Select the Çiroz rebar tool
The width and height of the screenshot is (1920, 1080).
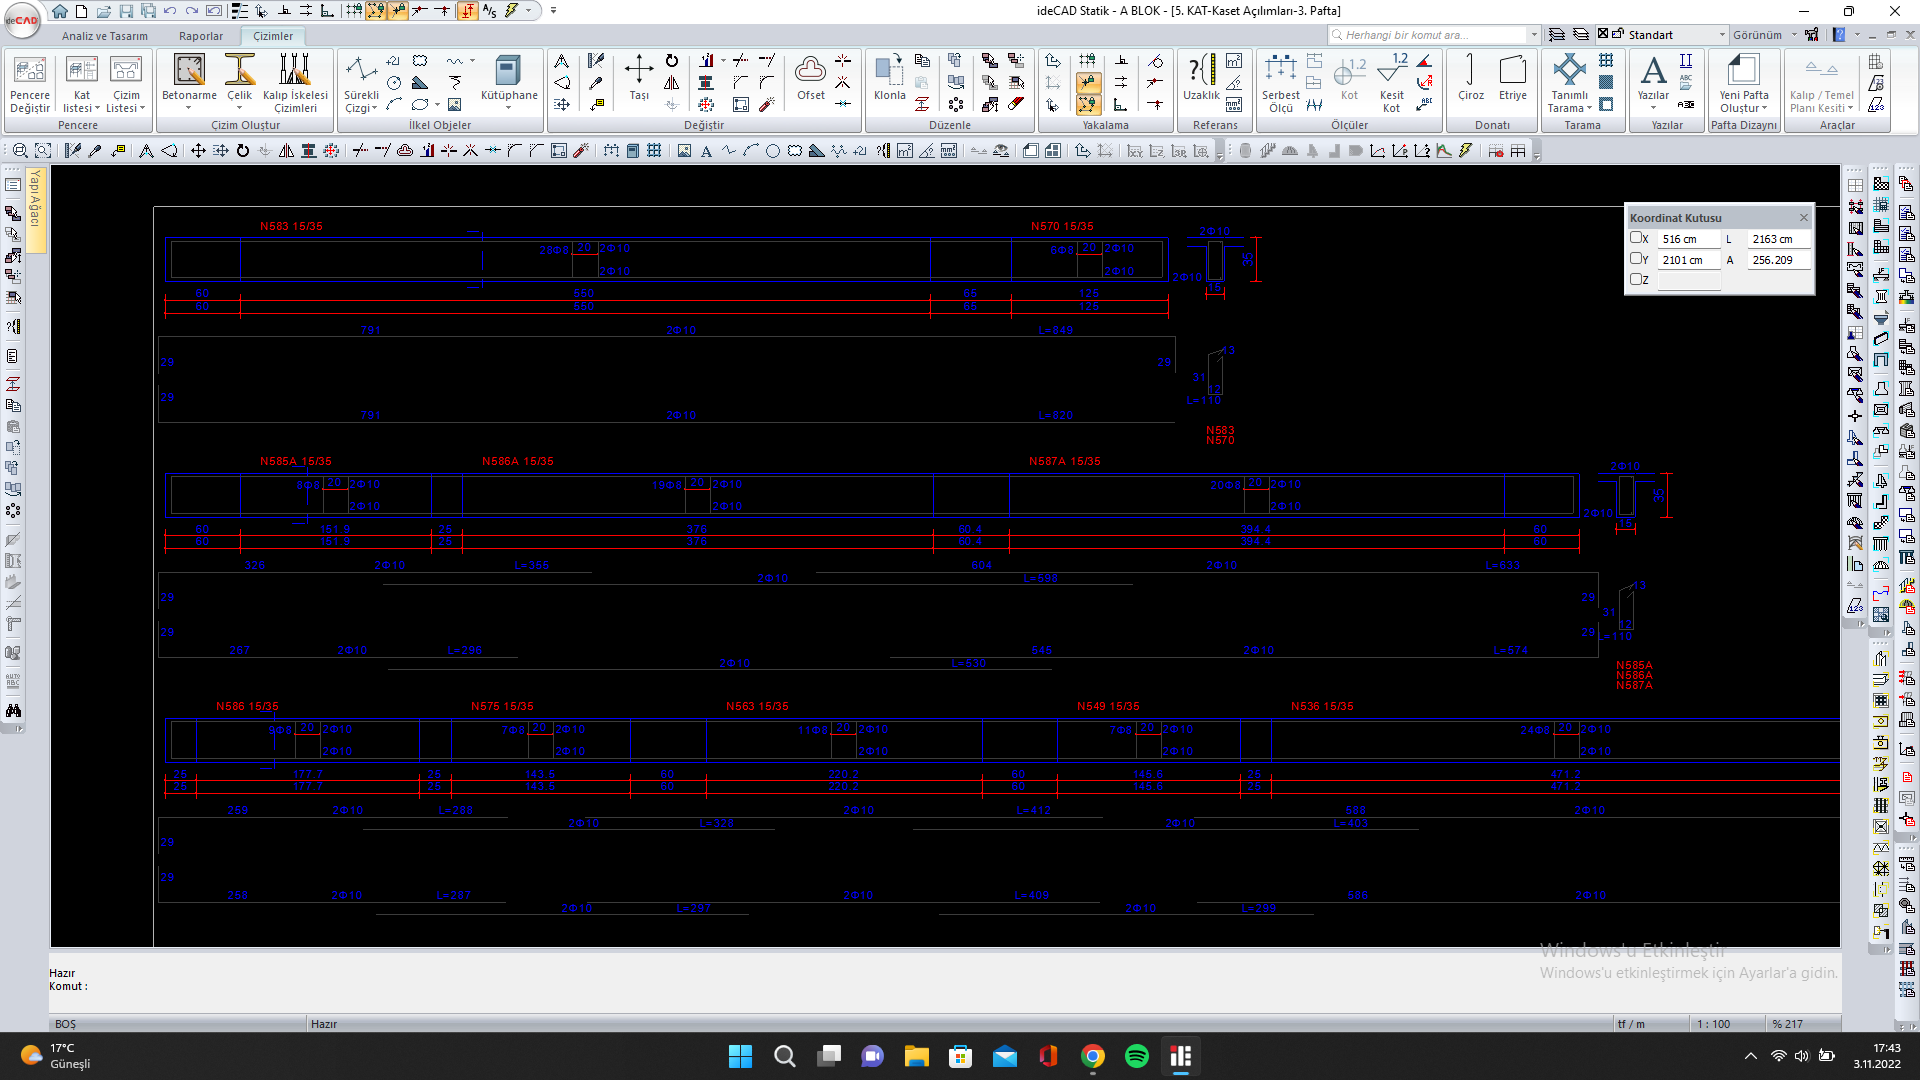click(1470, 78)
